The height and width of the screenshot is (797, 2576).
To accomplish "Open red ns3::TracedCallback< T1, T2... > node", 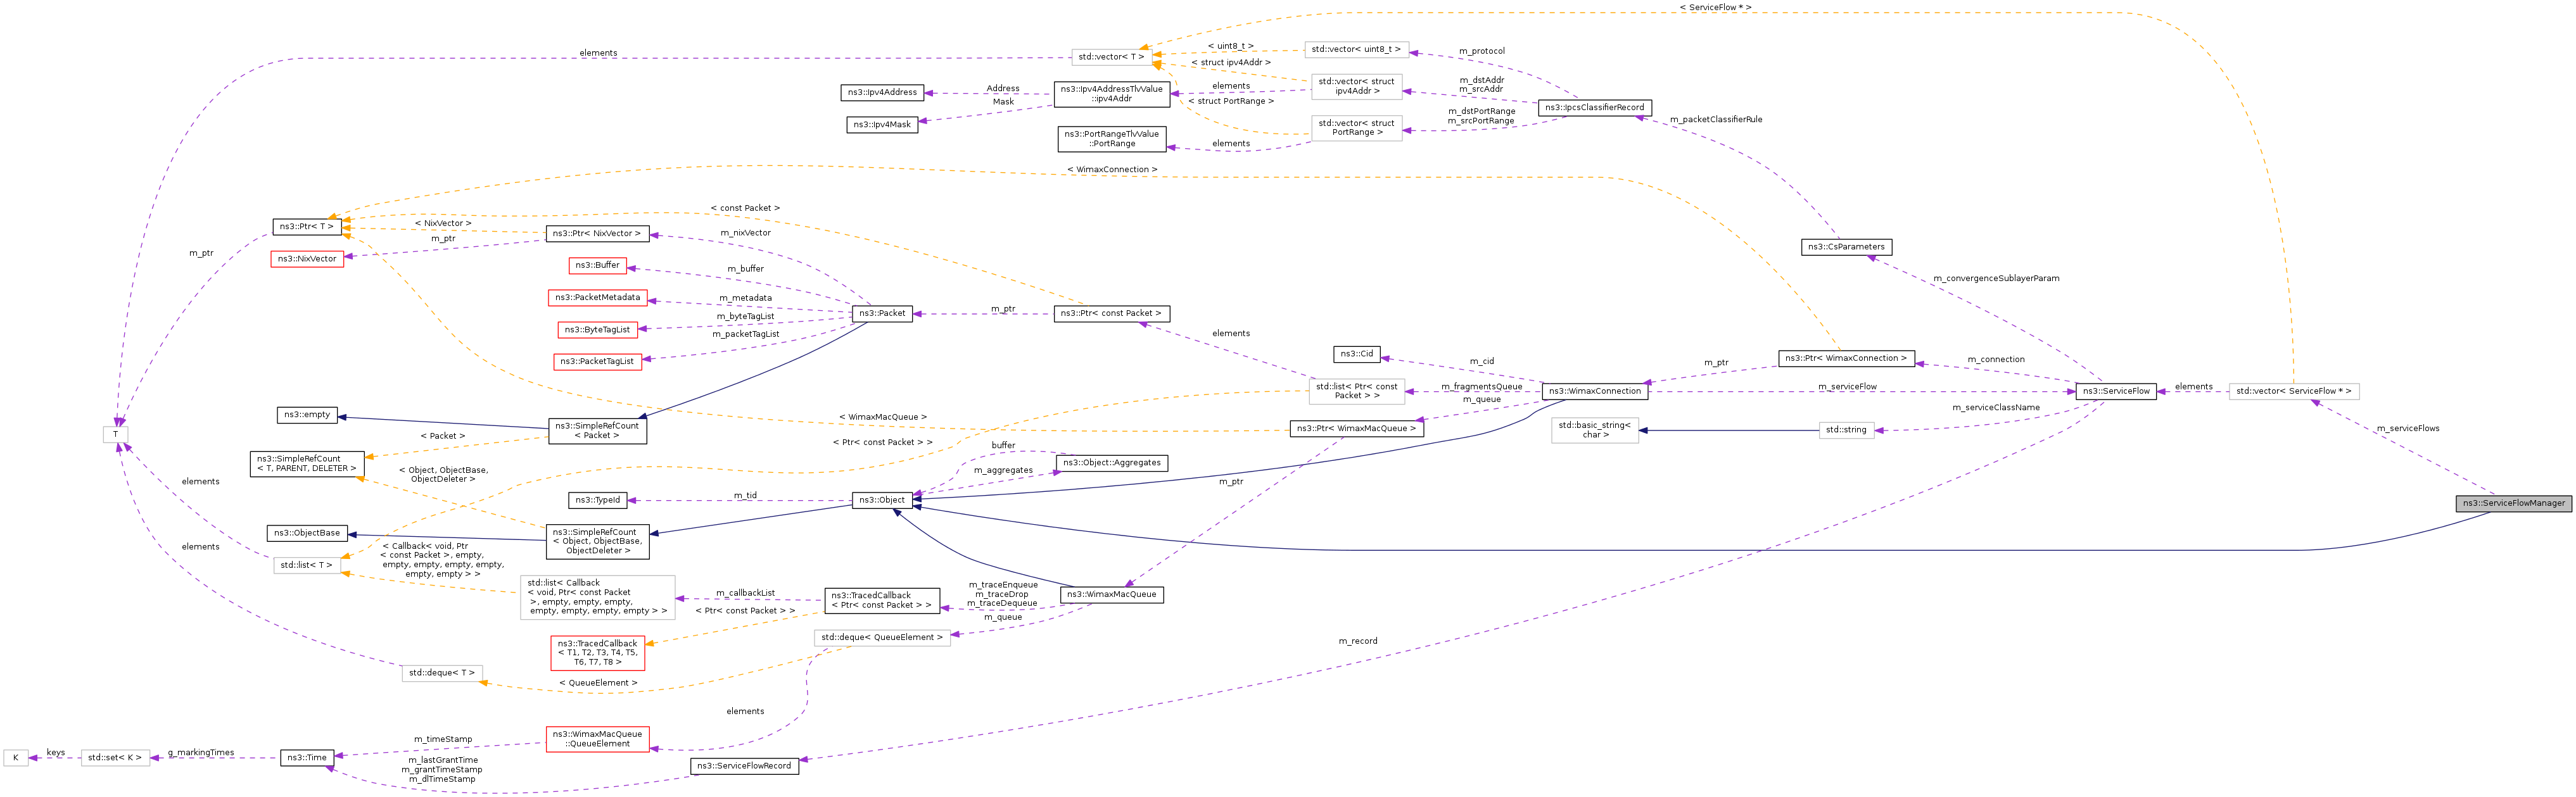I will 597,653.
